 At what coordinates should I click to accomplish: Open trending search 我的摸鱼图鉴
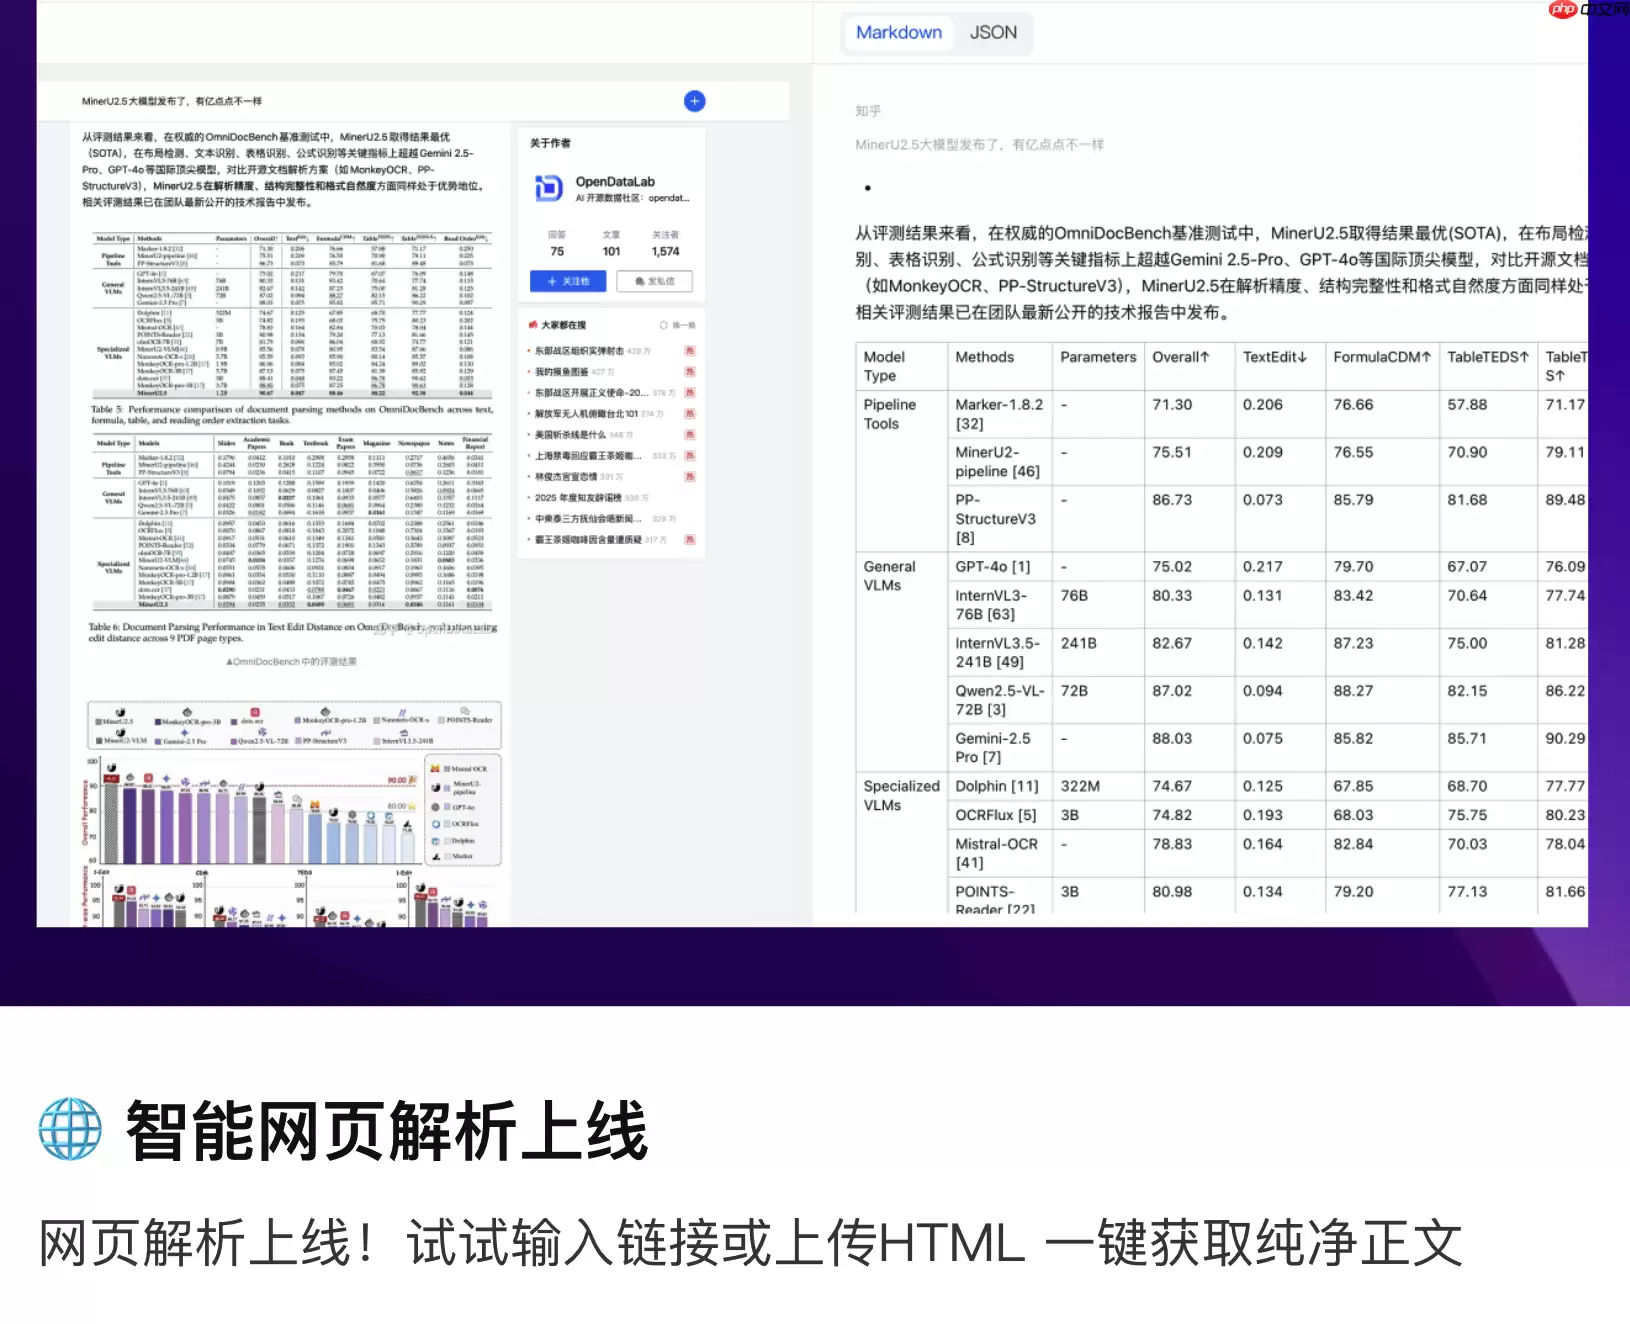(x=561, y=372)
